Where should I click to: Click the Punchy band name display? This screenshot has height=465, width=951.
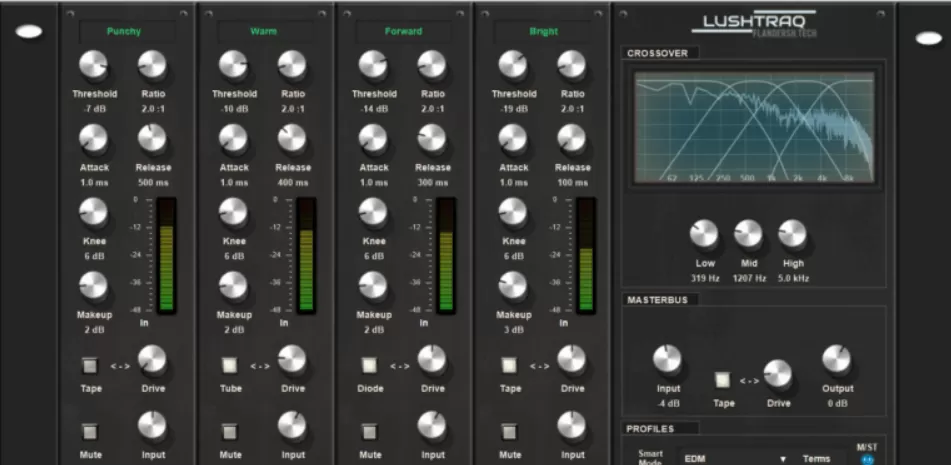click(x=127, y=32)
